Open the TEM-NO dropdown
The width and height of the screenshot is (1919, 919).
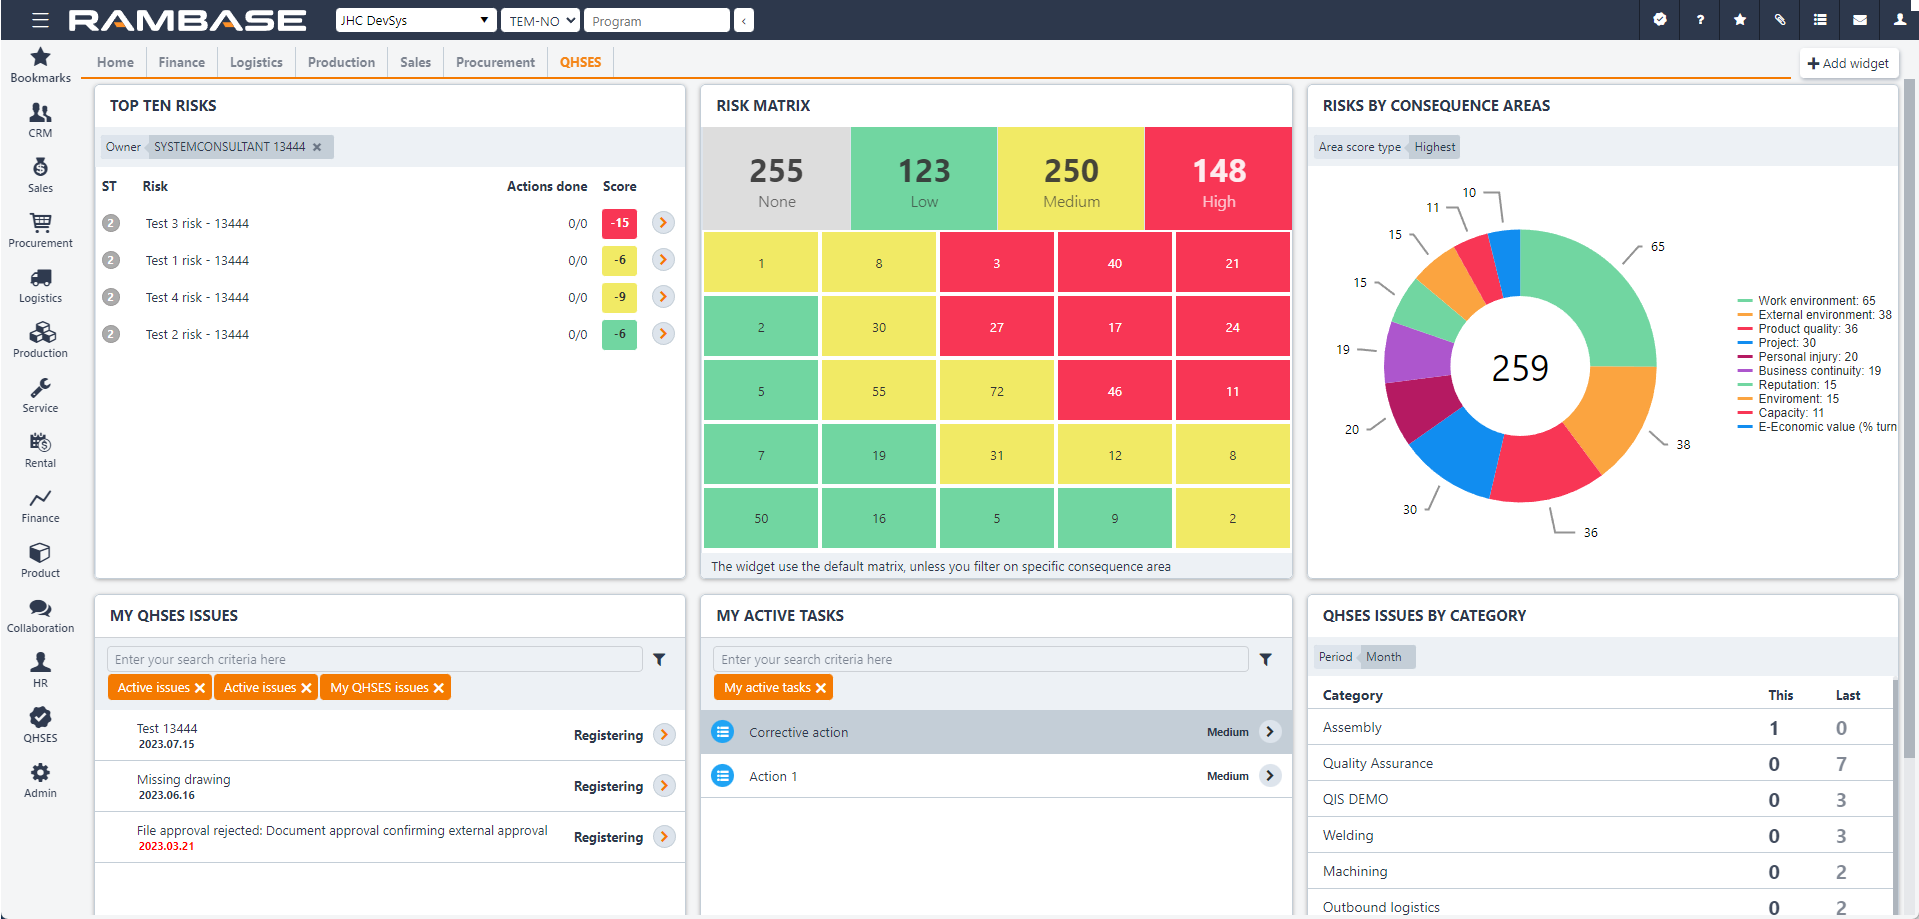pos(540,20)
